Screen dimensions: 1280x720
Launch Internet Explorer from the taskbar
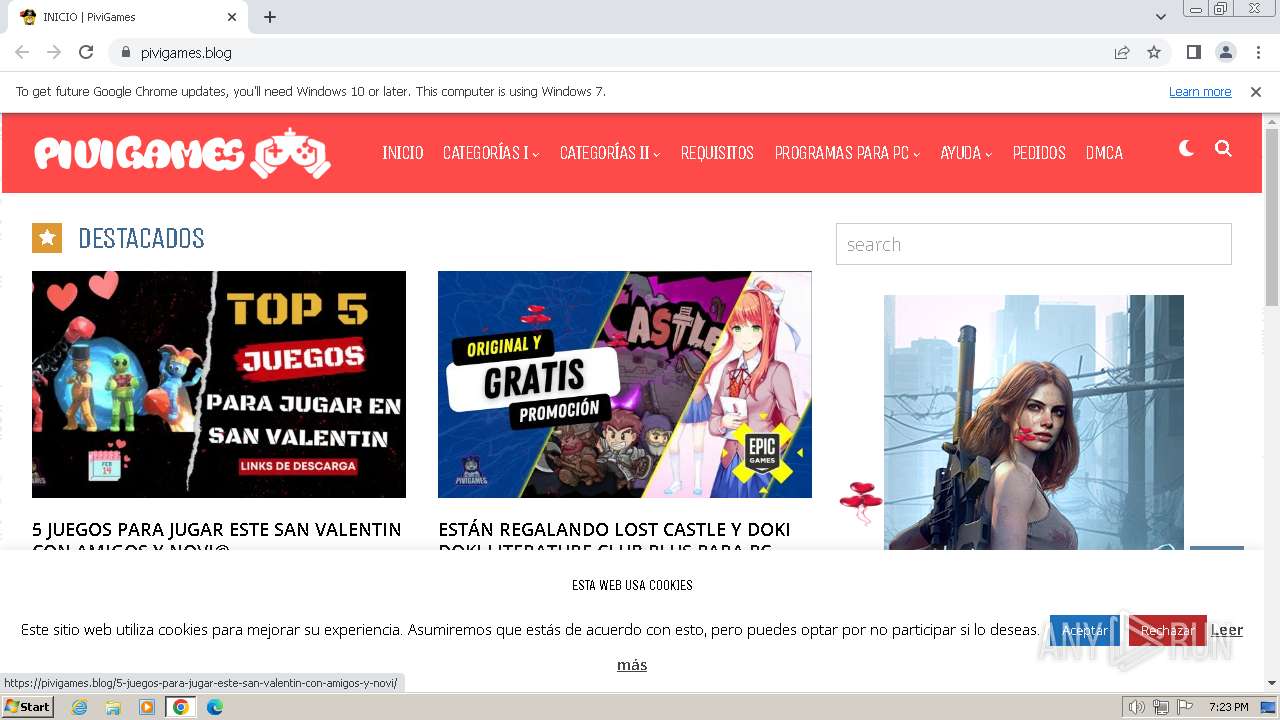pyautogui.click(x=79, y=707)
